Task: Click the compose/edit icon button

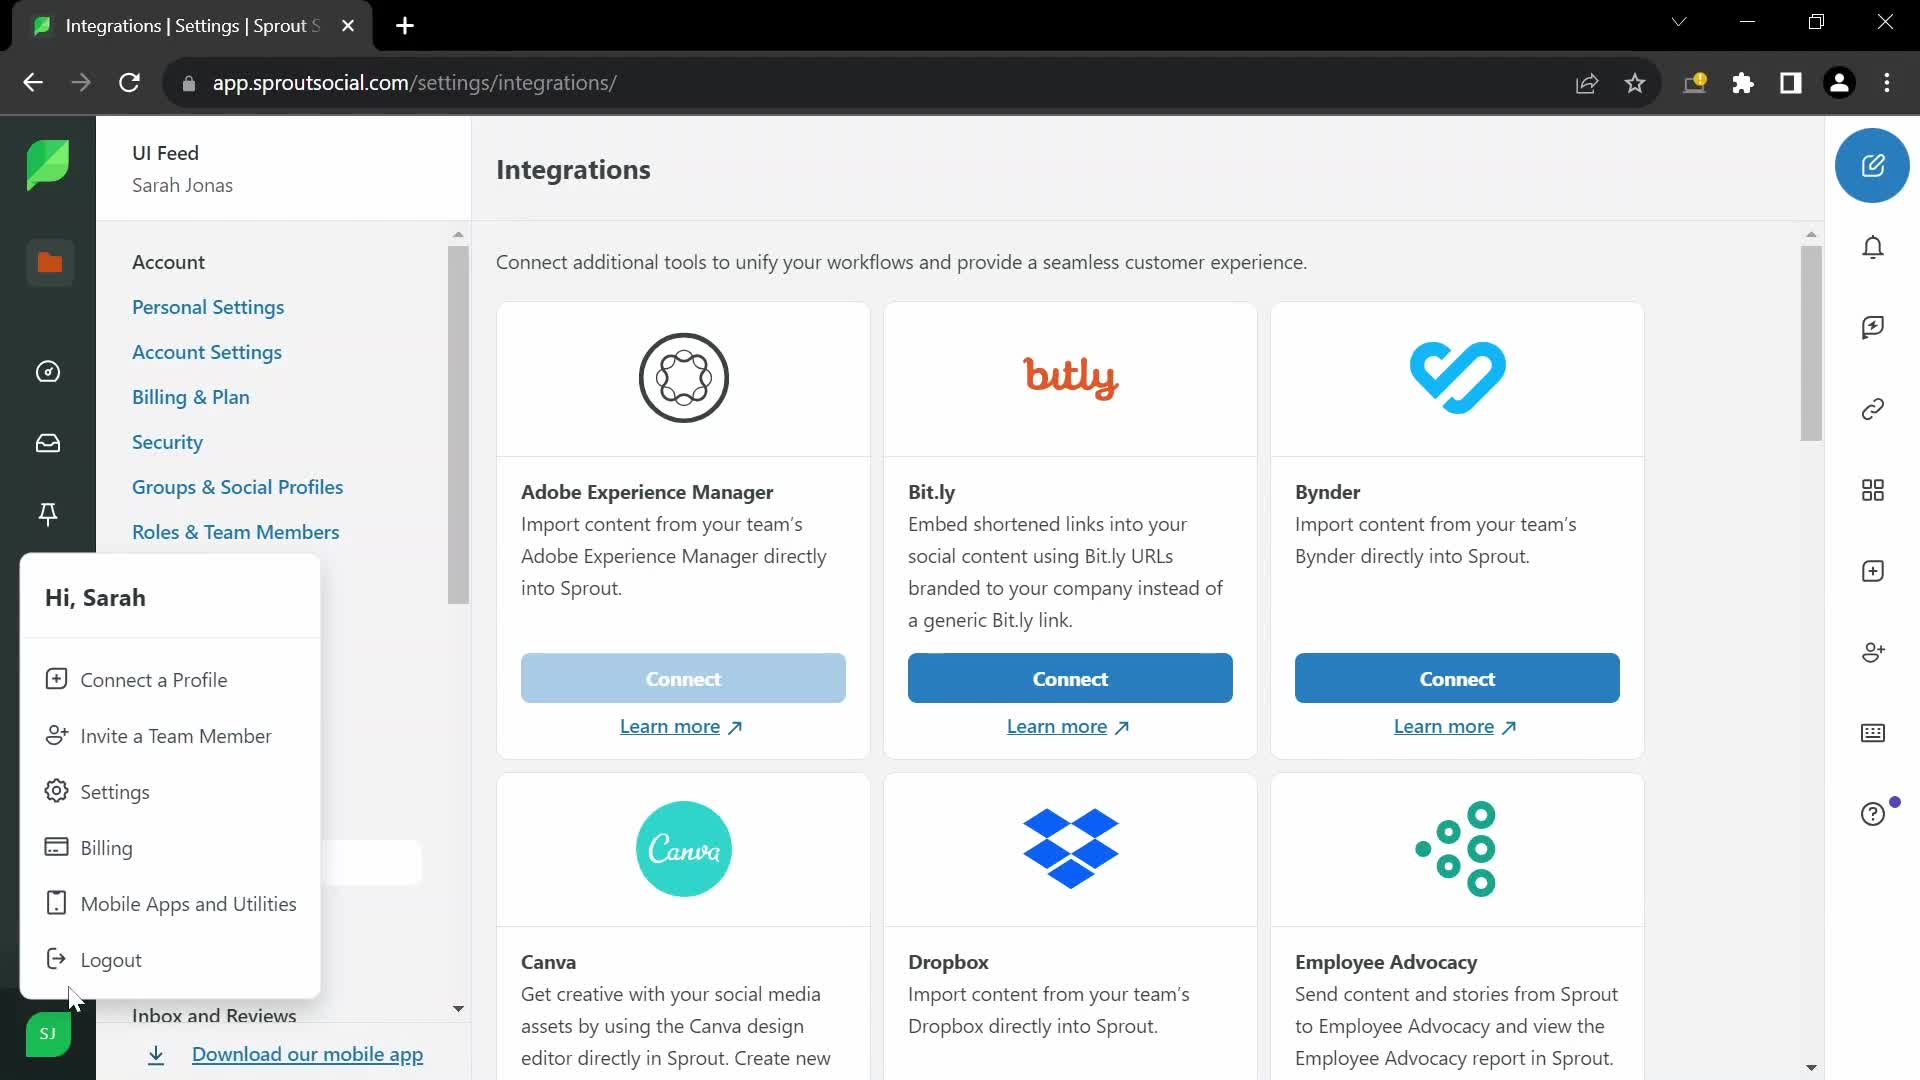Action: tap(1874, 165)
